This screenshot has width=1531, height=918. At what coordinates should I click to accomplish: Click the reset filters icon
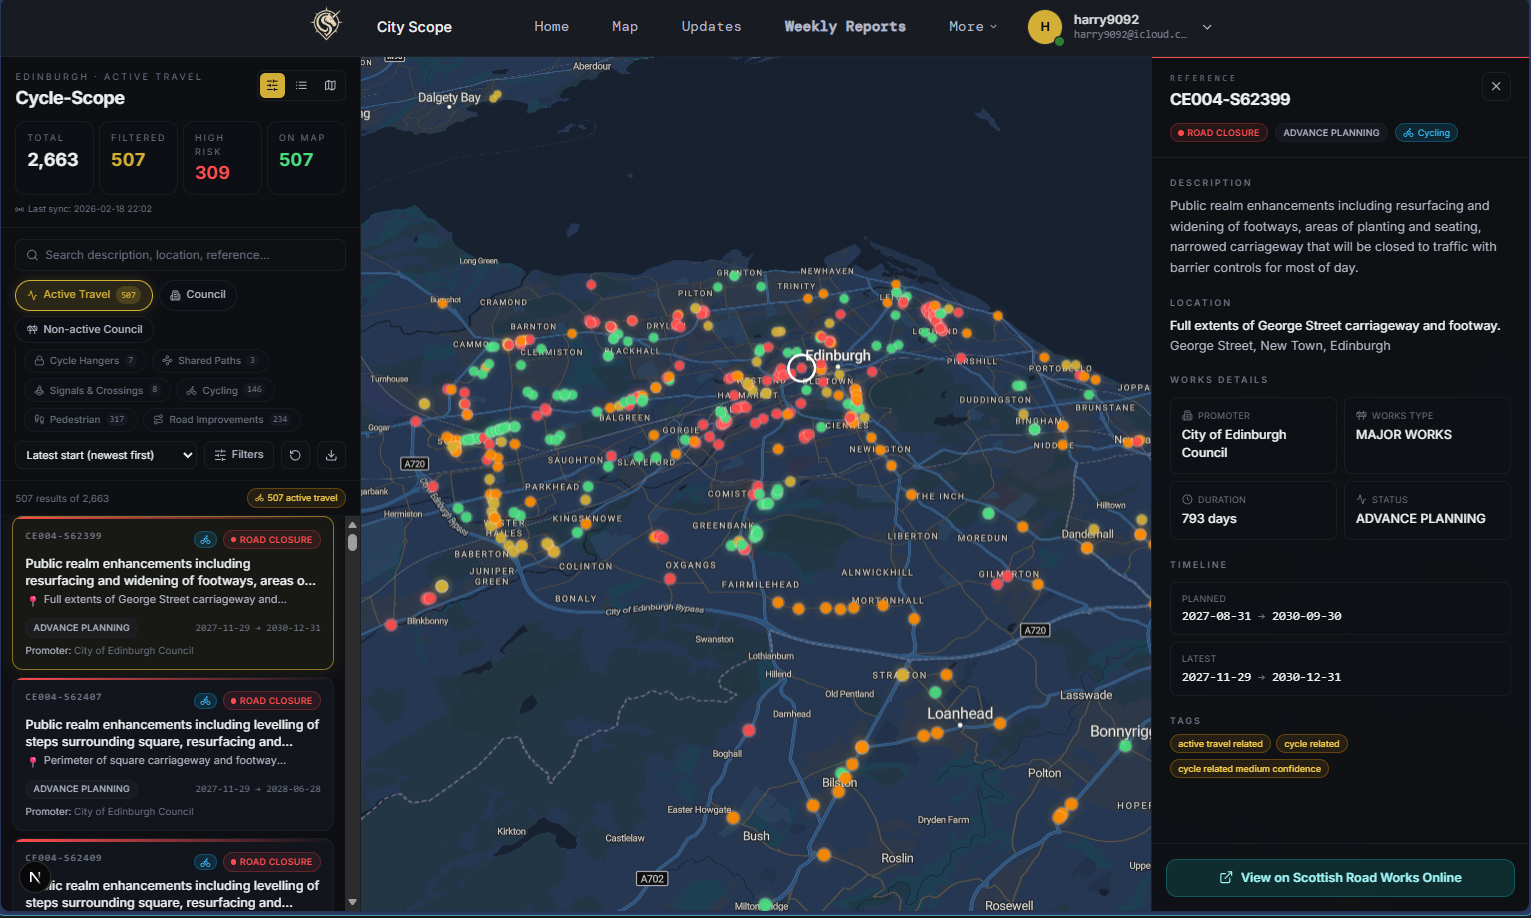295,455
